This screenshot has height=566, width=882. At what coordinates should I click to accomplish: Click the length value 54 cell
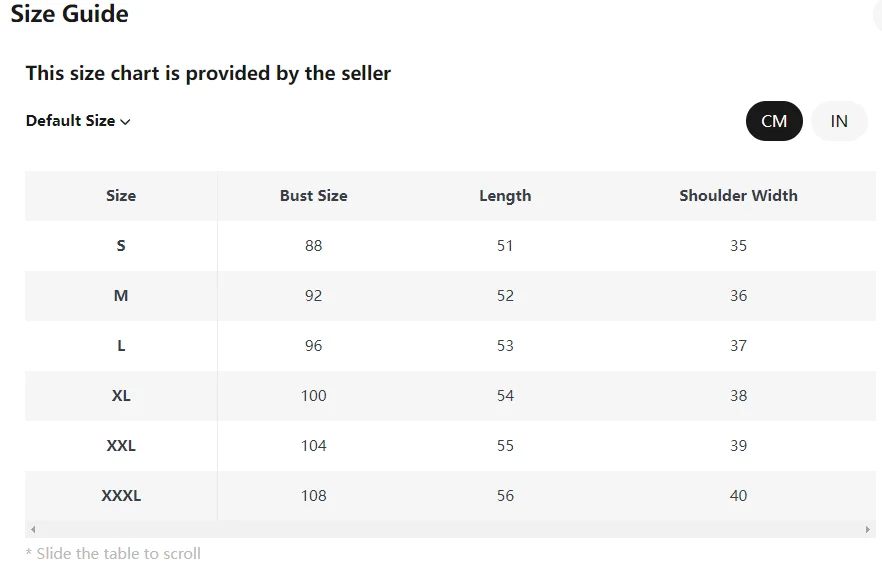pyautogui.click(x=505, y=396)
